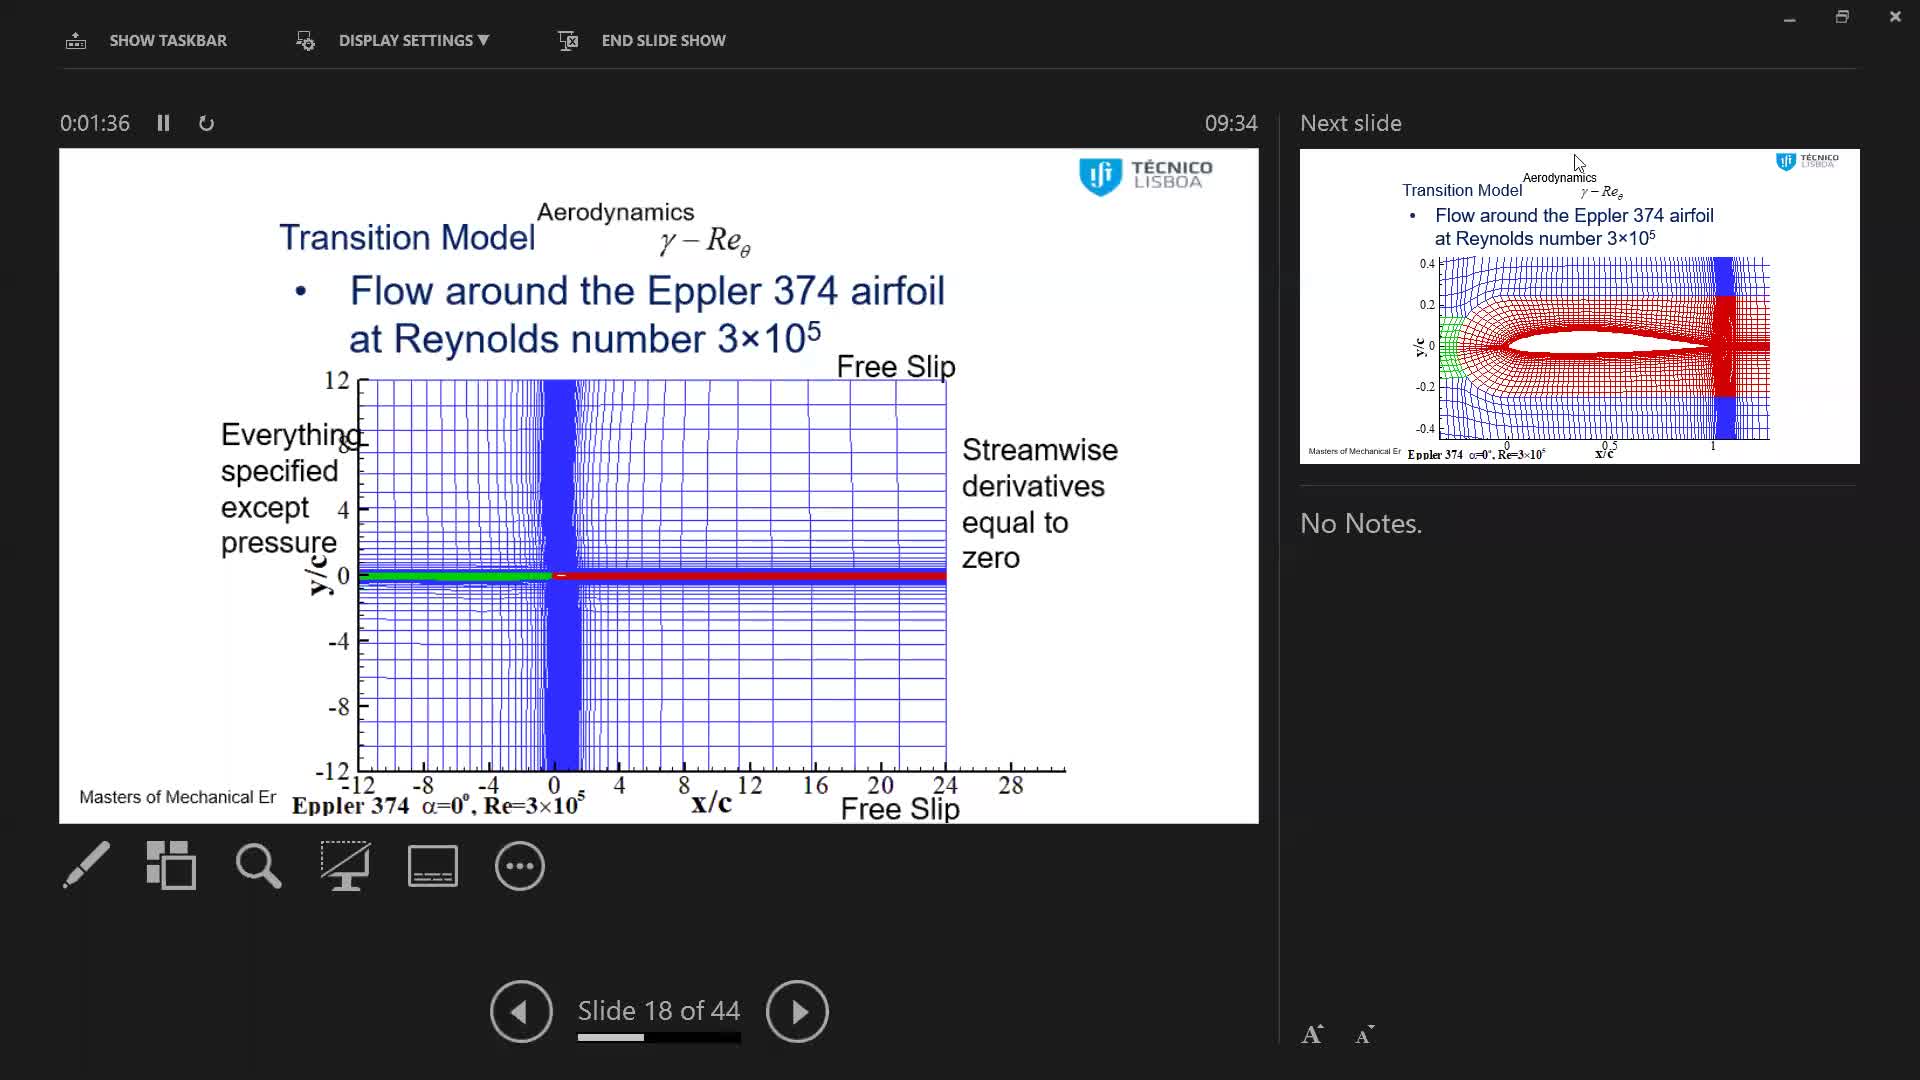Expand Display Settings dropdown
This screenshot has height=1080, width=1920.
pyautogui.click(x=413, y=40)
